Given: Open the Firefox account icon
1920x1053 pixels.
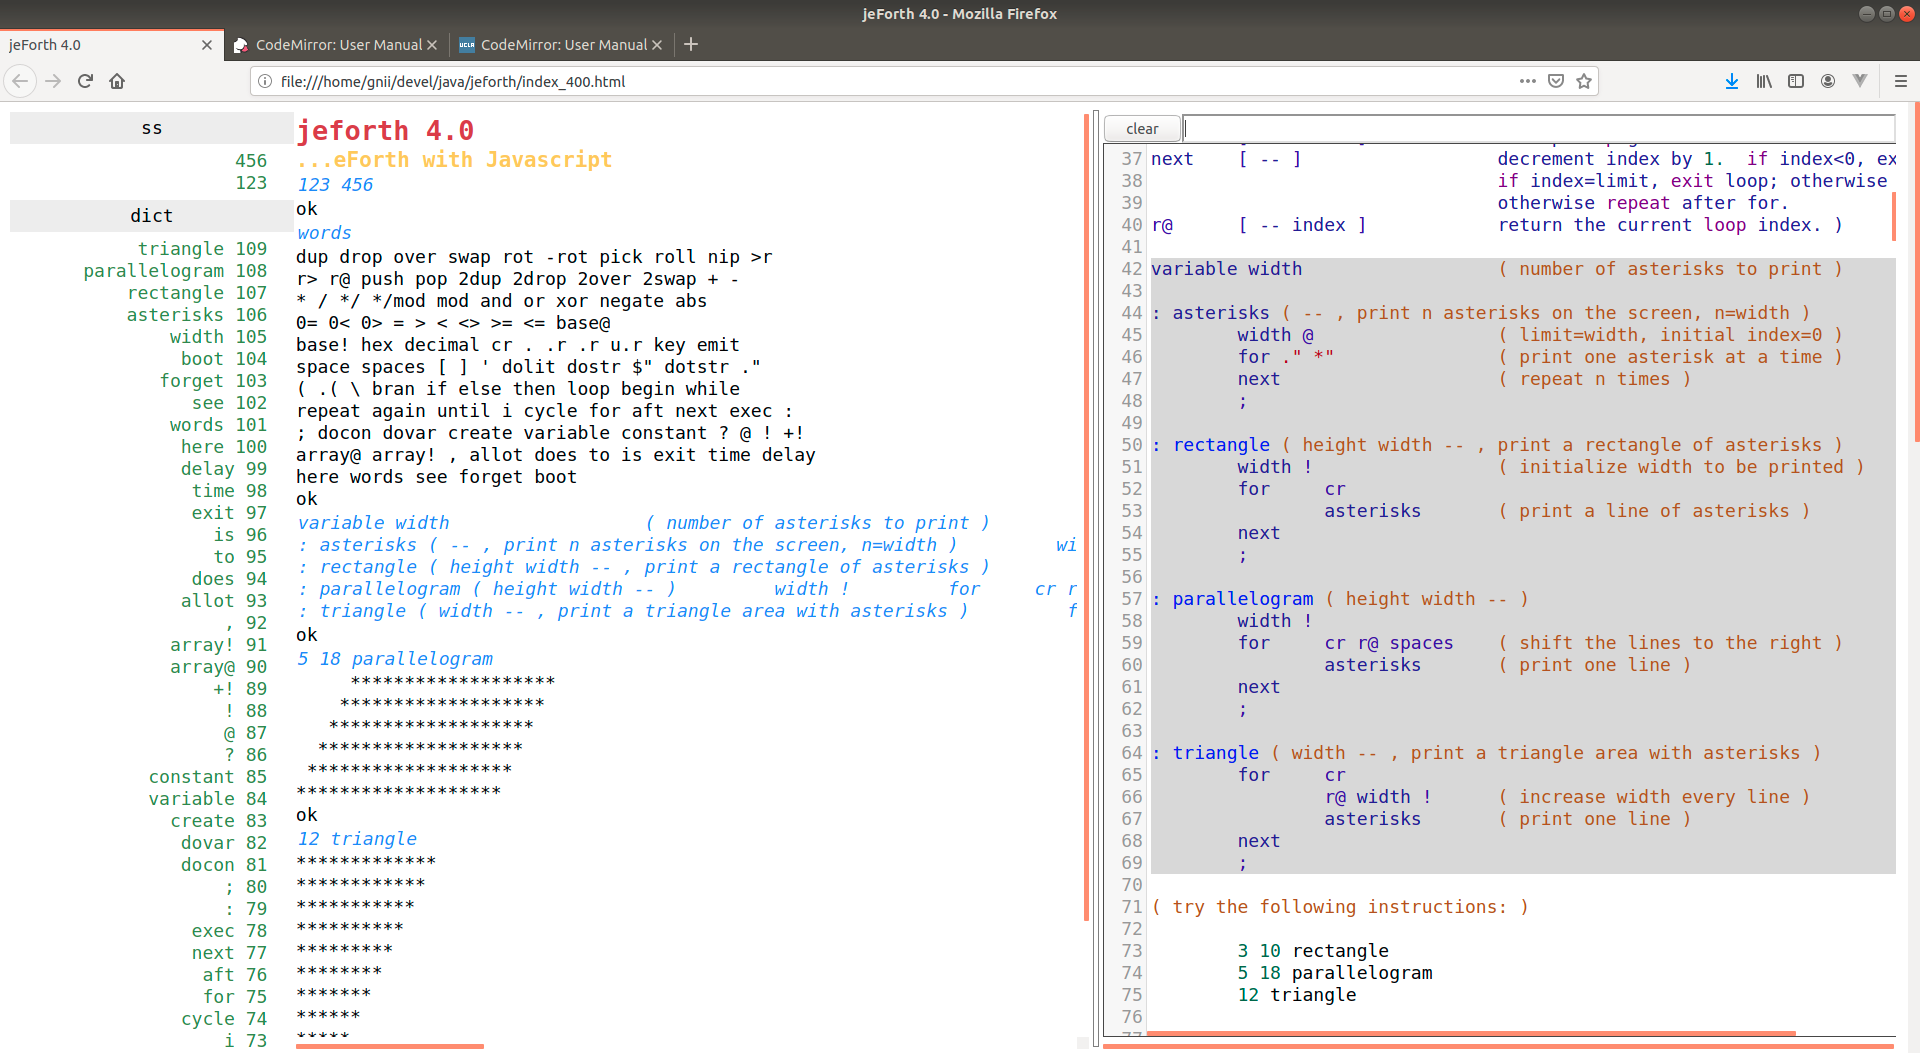Looking at the screenshot, I should [x=1828, y=81].
